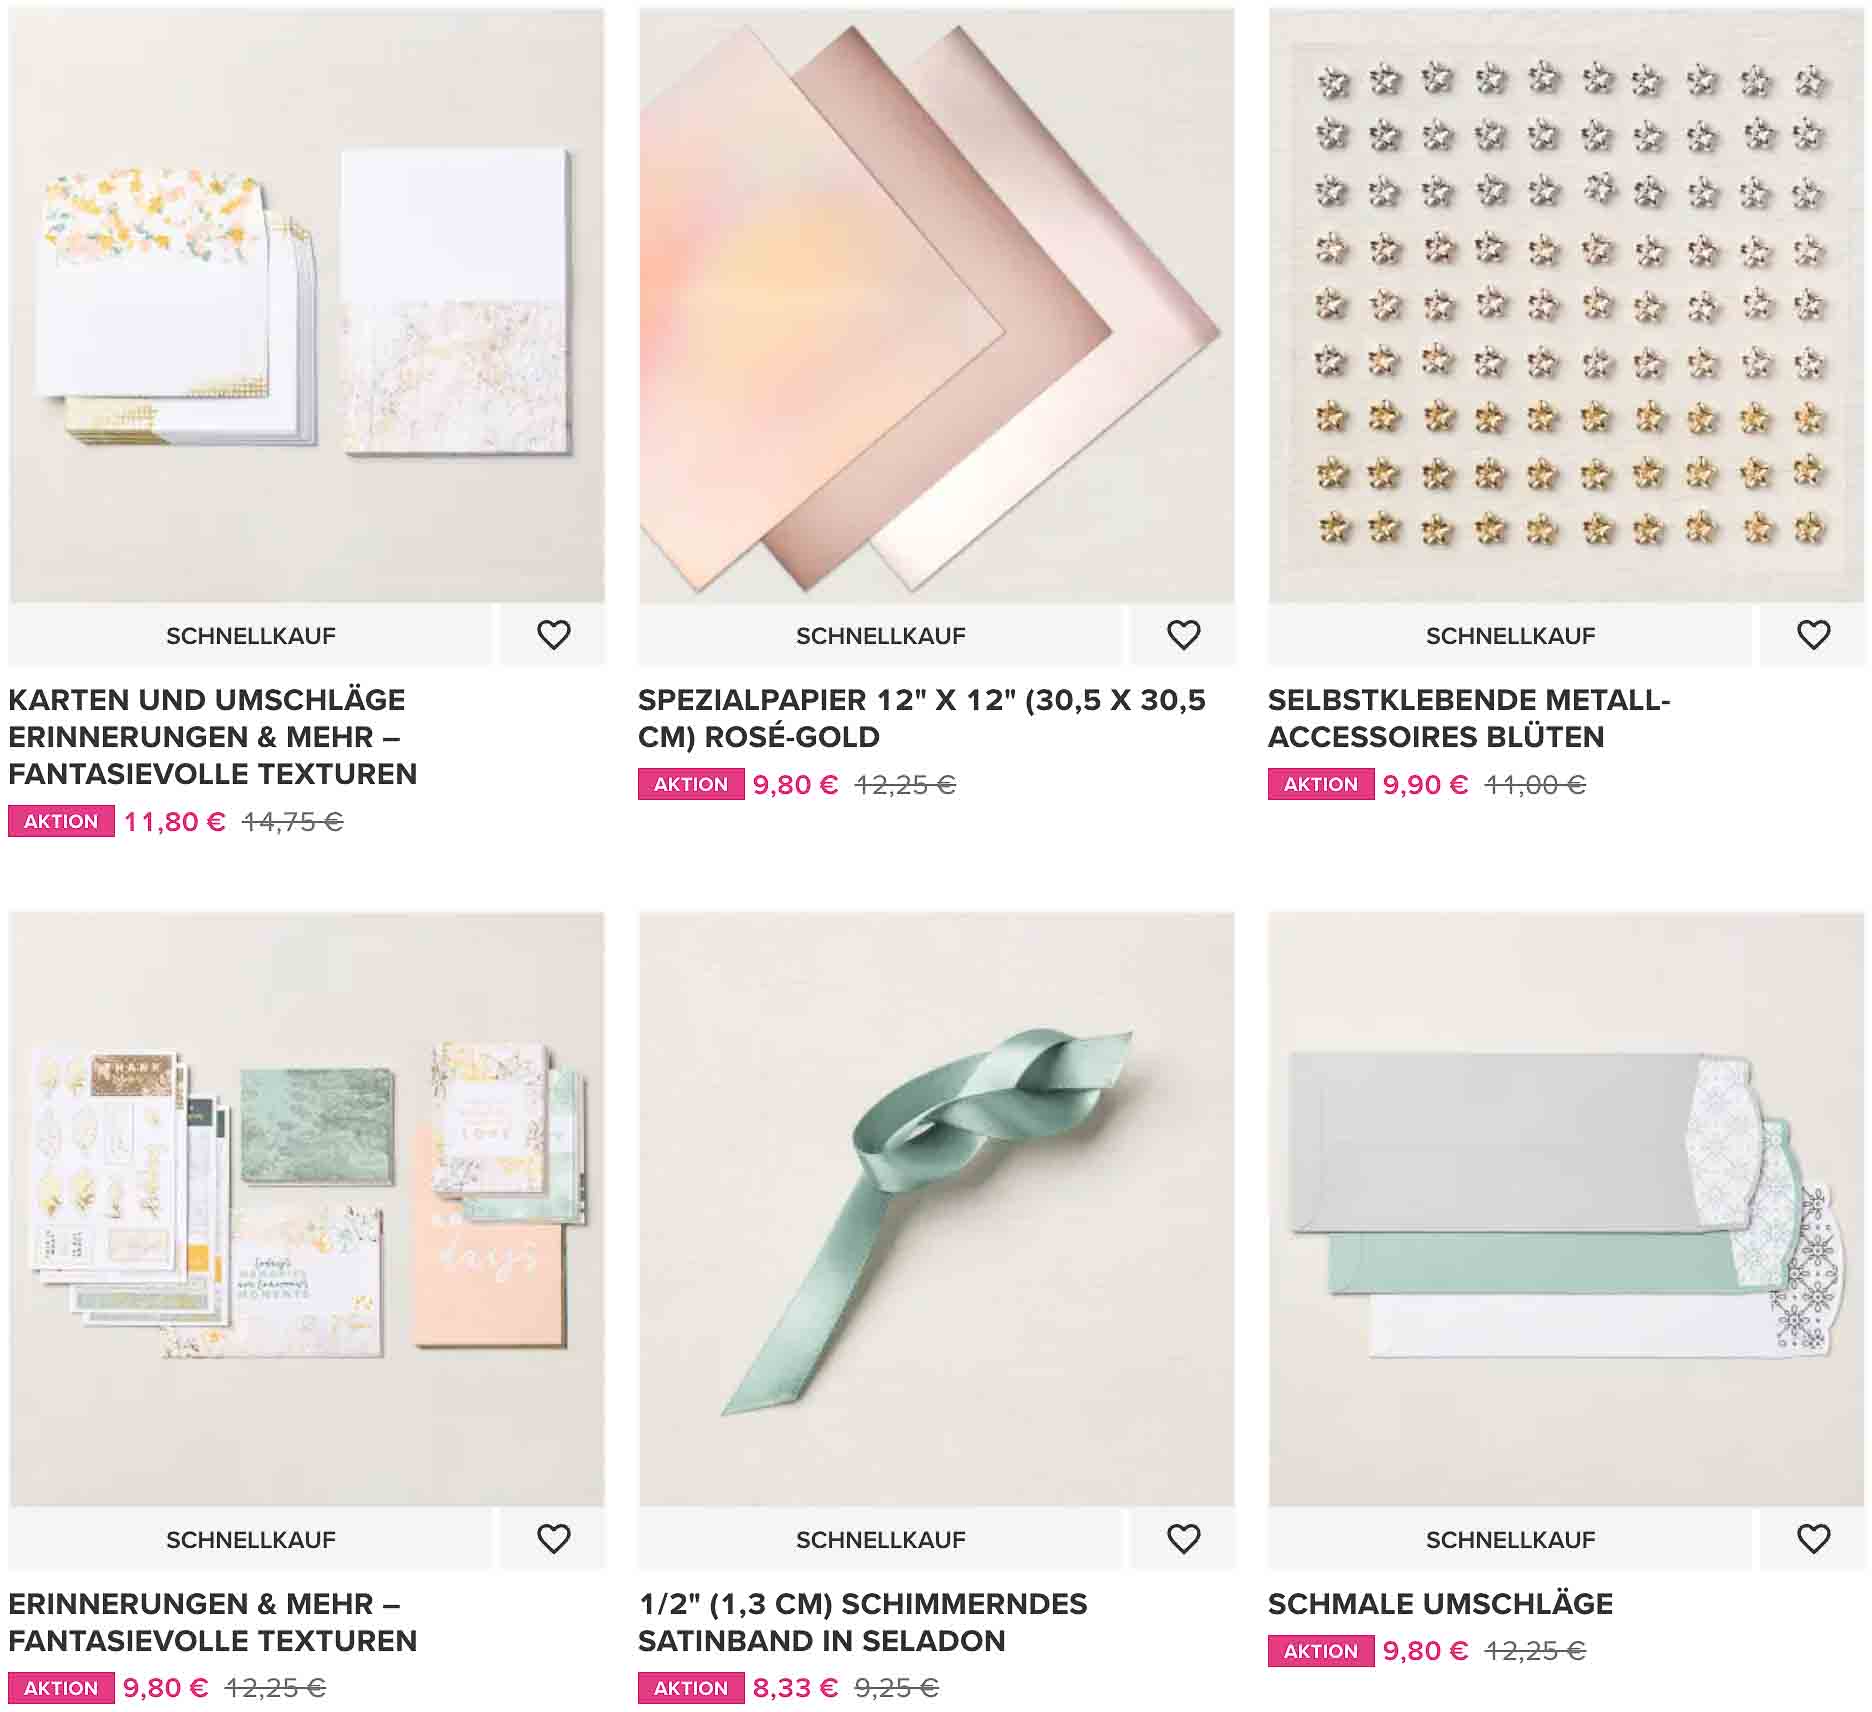The width and height of the screenshot is (1872, 1712).
Task: Schnellkauf for Karten und Umschläge
Action: (251, 636)
